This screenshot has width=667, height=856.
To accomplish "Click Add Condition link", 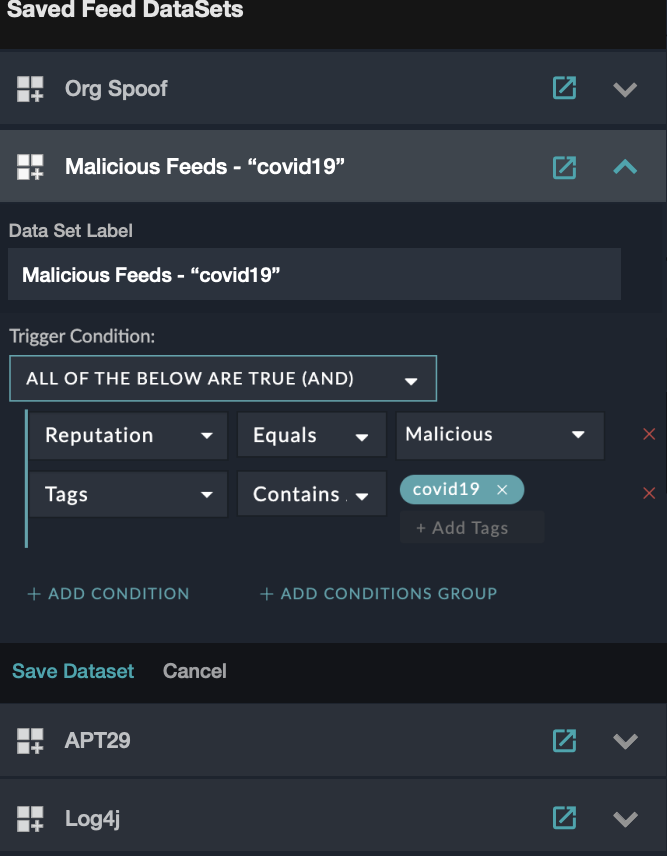I will pyautogui.click(x=108, y=594).
